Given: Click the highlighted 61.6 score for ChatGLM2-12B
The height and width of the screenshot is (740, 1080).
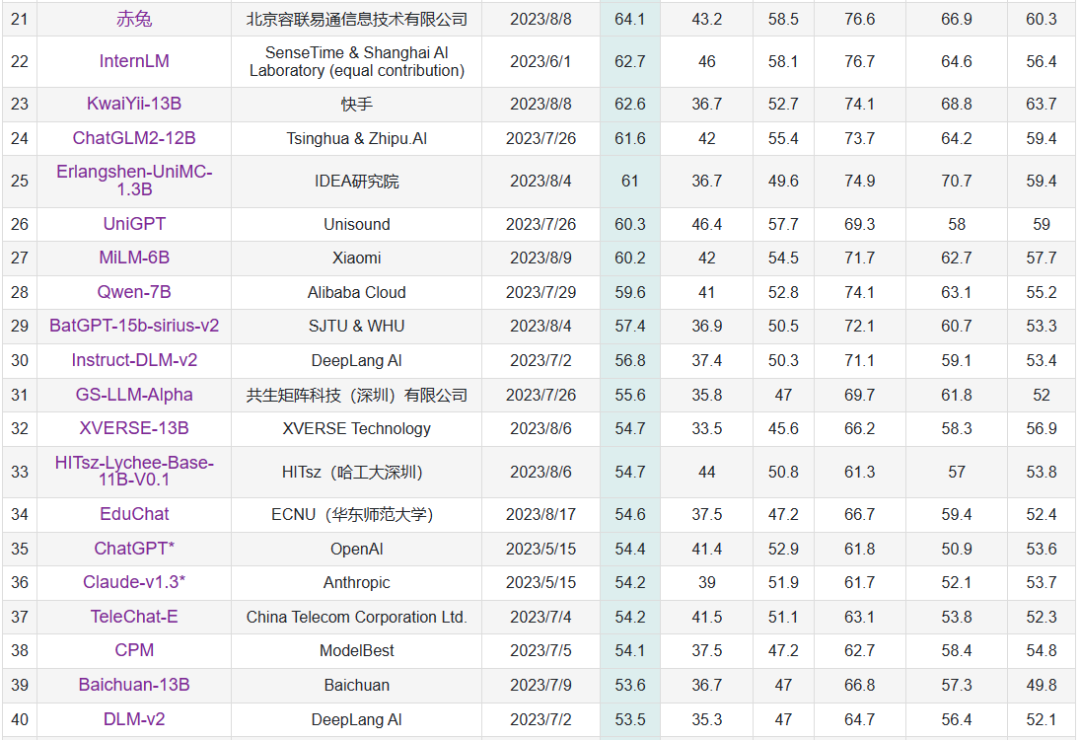Looking at the screenshot, I should pyautogui.click(x=630, y=138).
